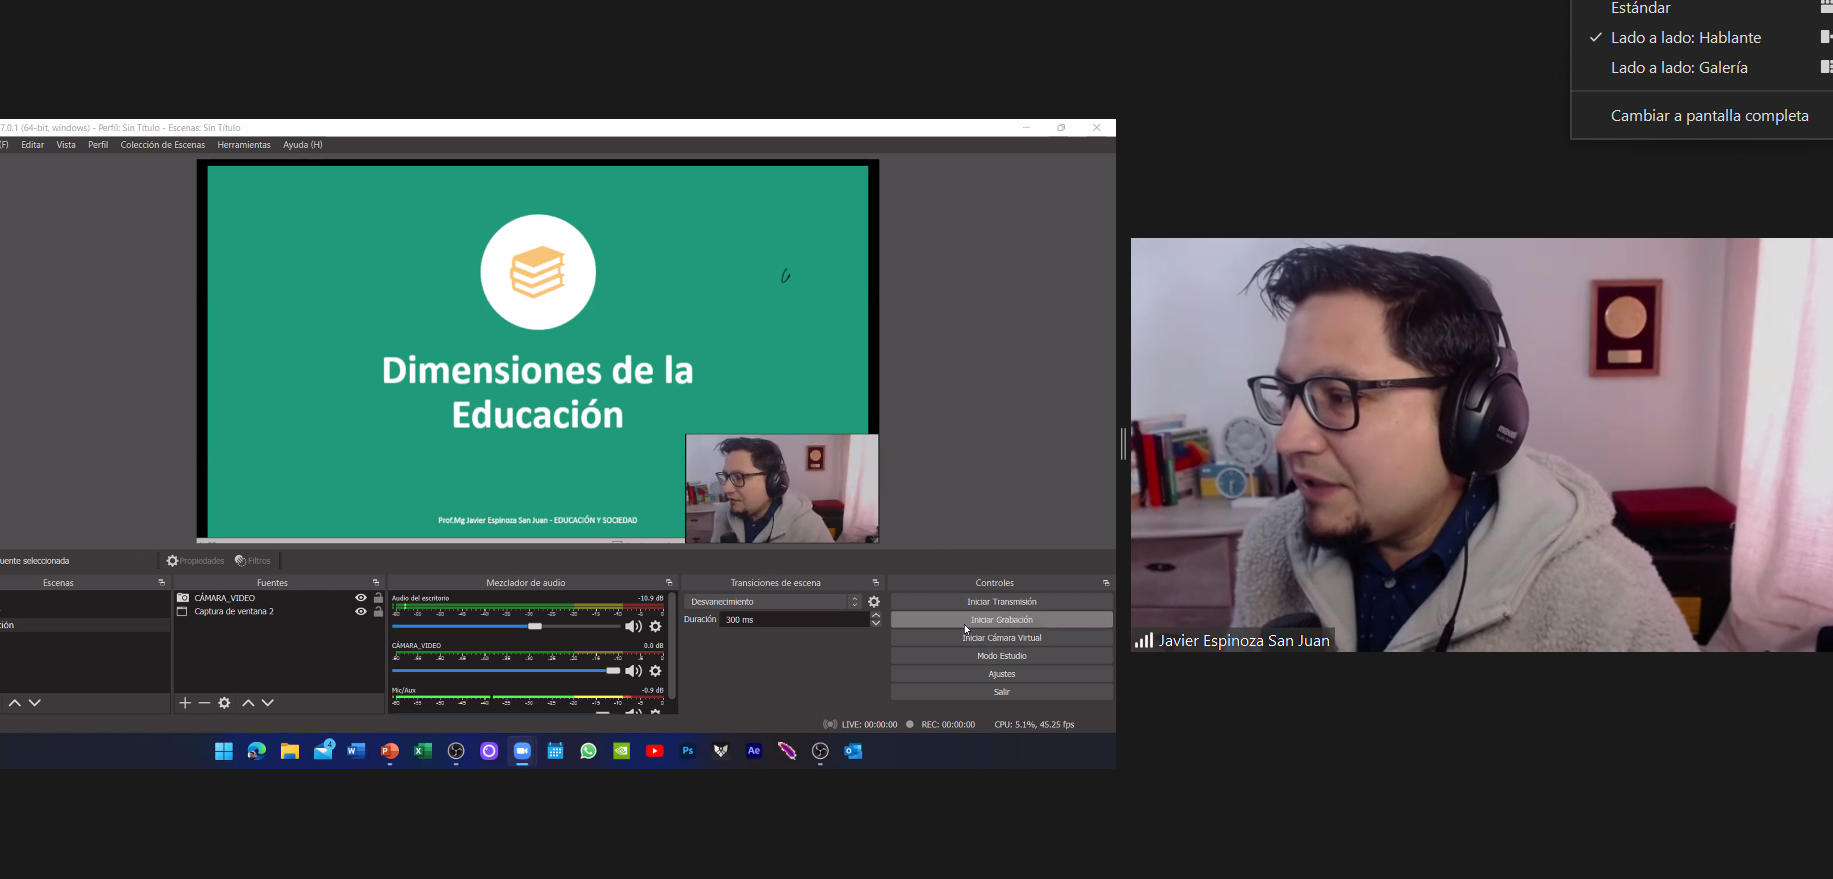Open CÁMARA_VIDEO mixer settings gear

(656, 671)
